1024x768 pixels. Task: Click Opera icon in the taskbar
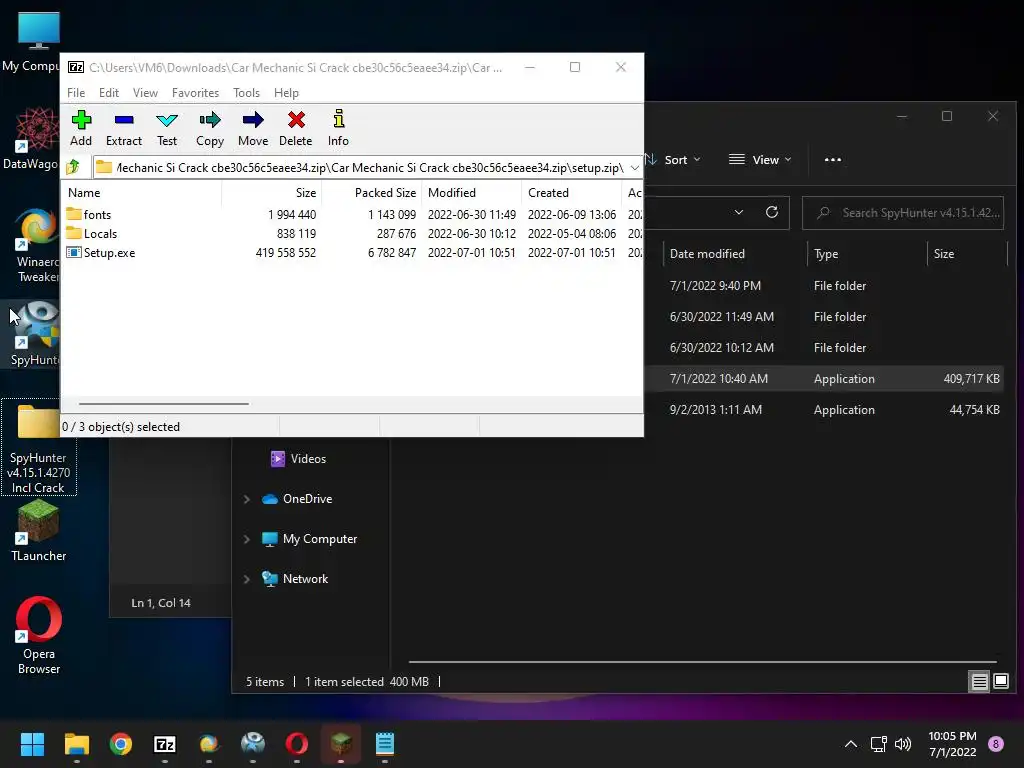[296, 744]
